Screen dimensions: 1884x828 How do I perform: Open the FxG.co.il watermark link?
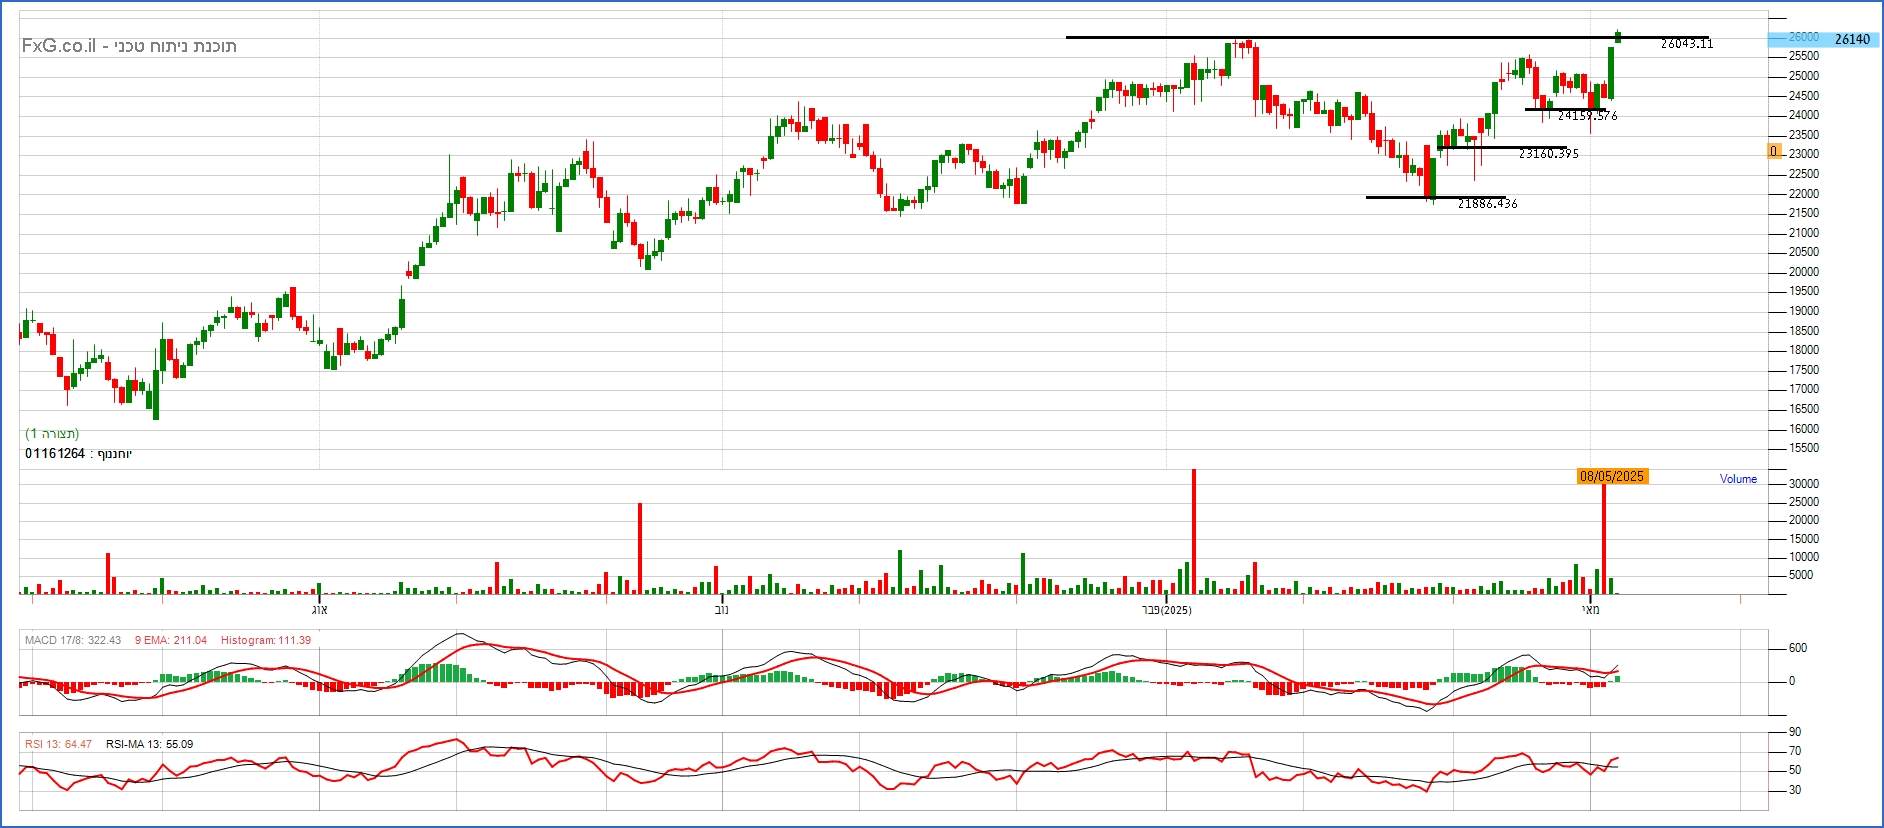pos(60,46)
